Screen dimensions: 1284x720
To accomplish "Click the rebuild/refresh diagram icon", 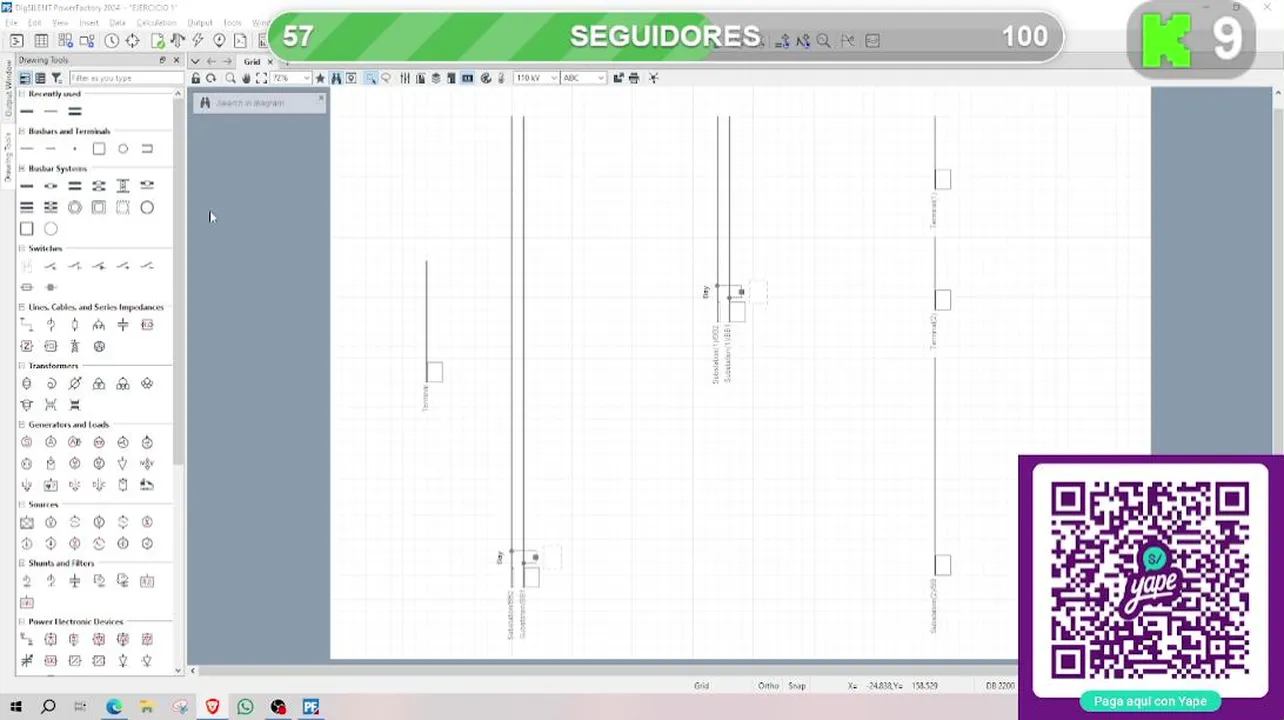I will [211, 78].
